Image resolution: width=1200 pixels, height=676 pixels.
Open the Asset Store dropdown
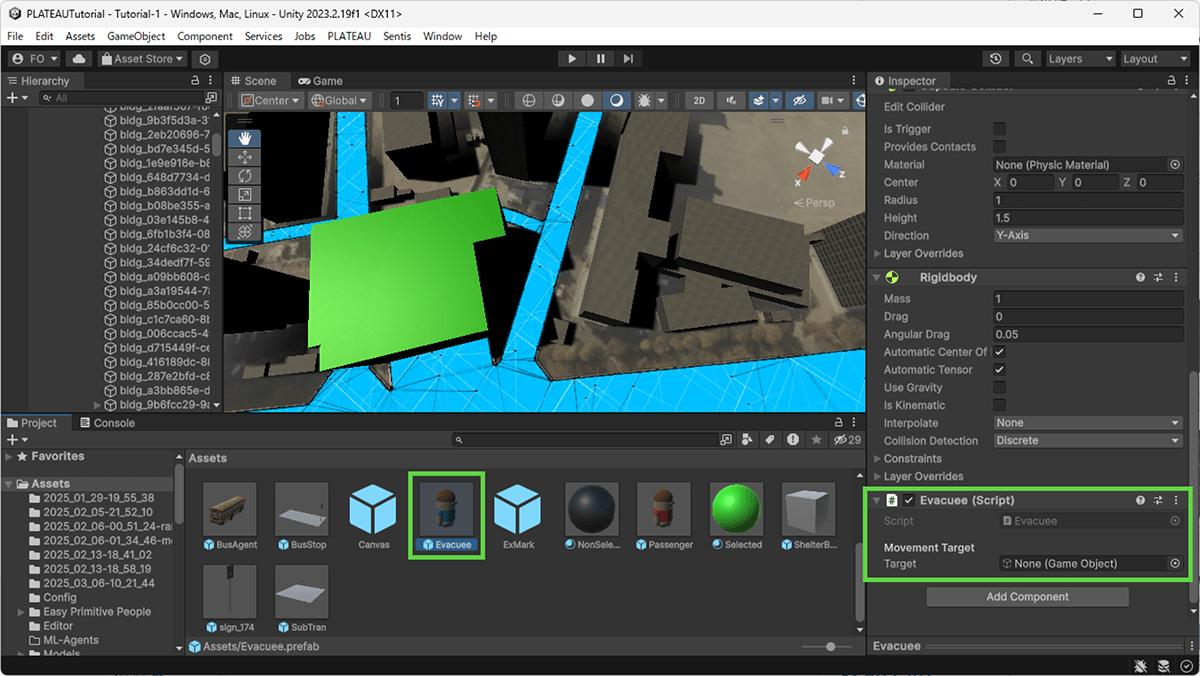[x=142, y=59]
